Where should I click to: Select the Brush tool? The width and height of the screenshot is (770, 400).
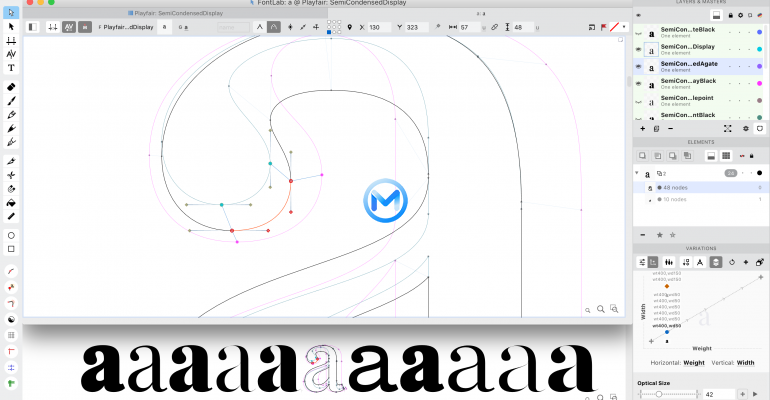pos(11,101)
